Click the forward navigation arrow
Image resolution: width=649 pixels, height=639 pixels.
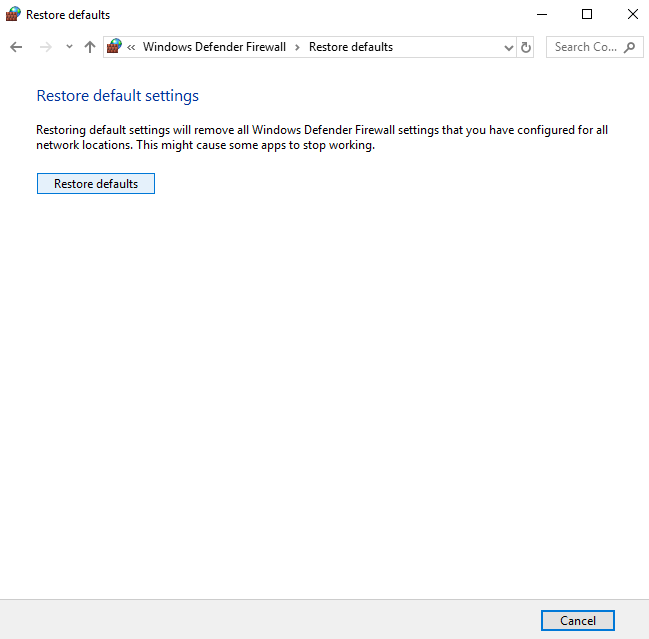tap(46, 47)
